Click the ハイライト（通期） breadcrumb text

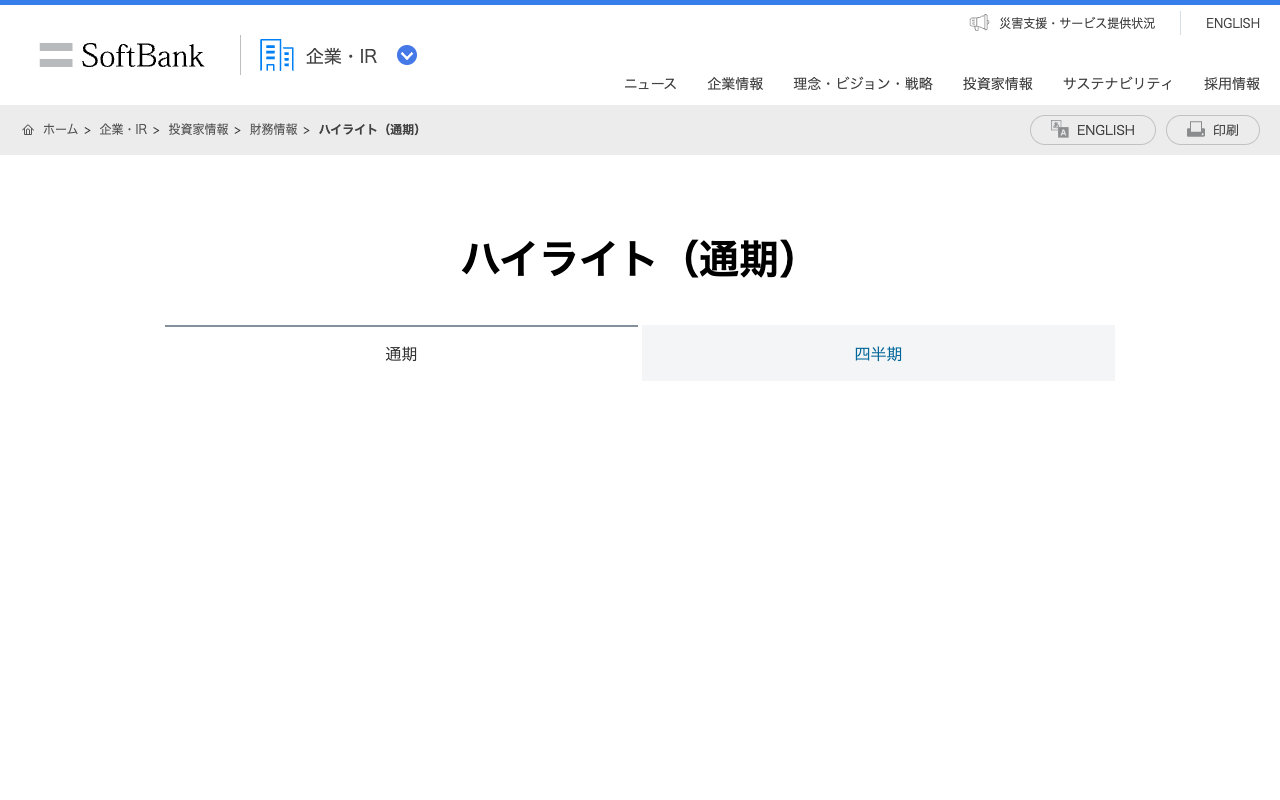(371, 130)
